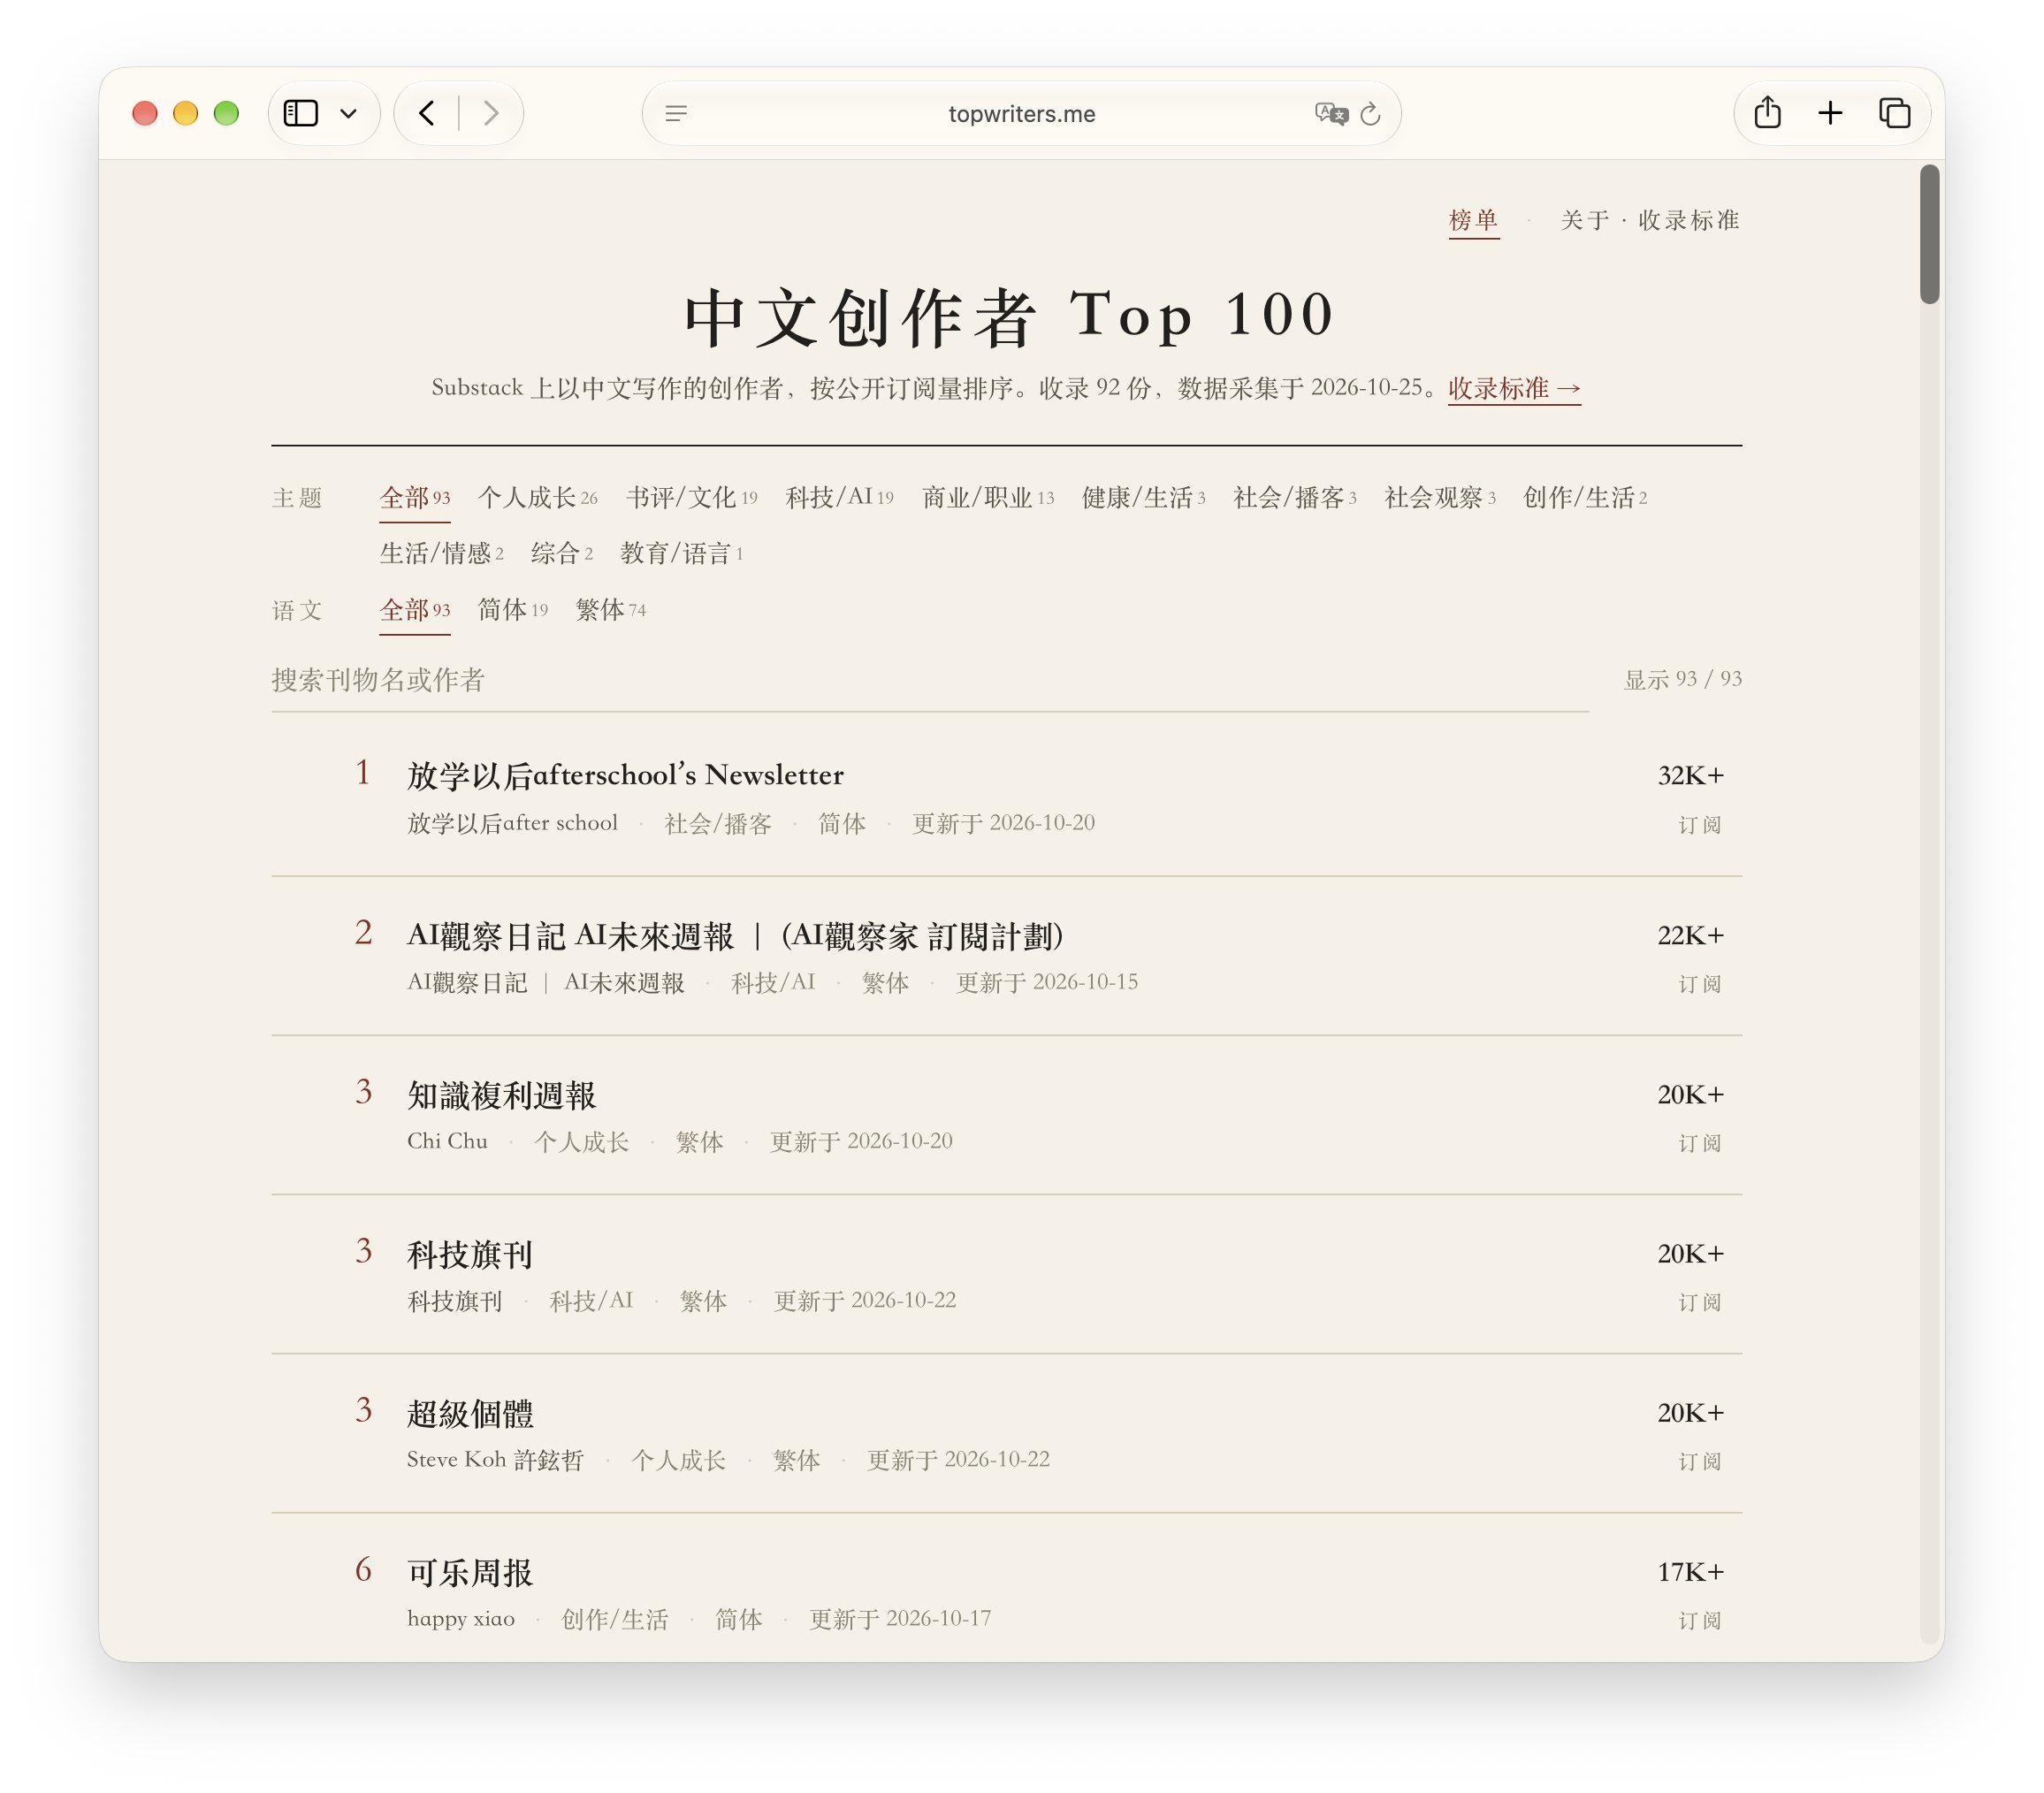Viewport: 2044px width, 1793px height.
Task: Go back with the left arrow
Action: pos(427,113)
